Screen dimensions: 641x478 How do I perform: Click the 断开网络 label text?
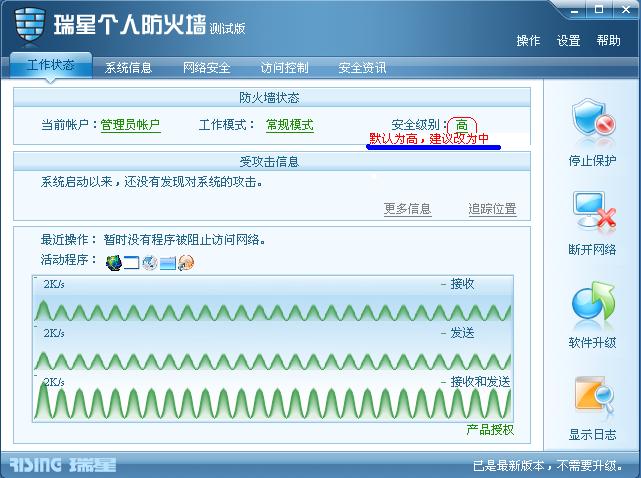(592, 249)
